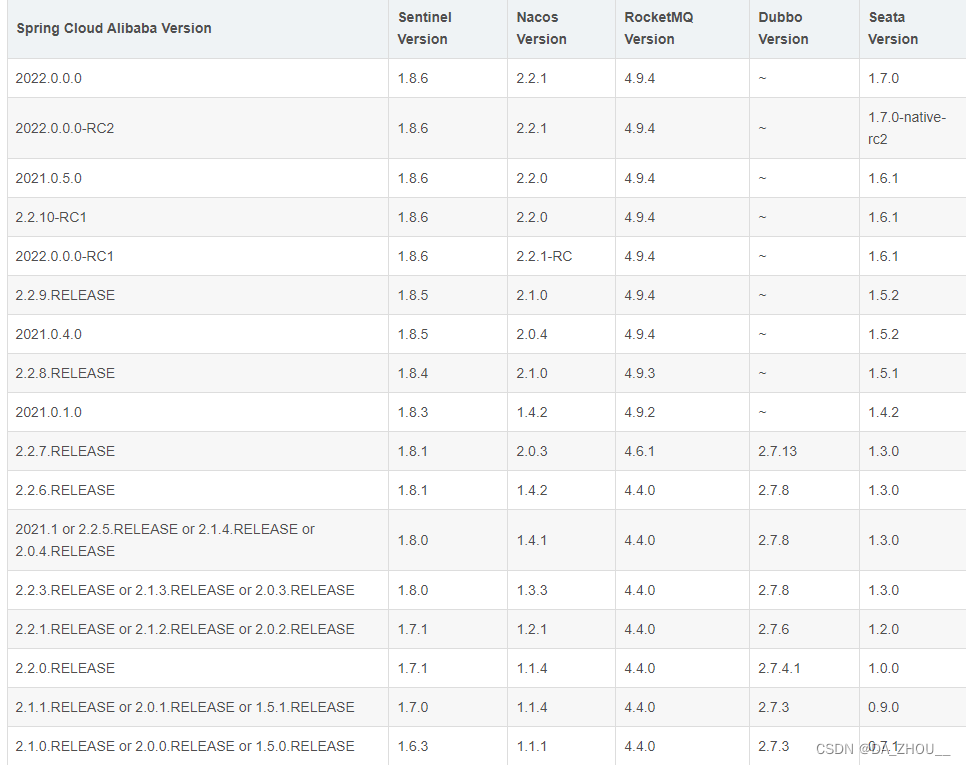Select Nacos '2.2.0' in the 2021.0.5.0 row
Viewport: 966px width, 765px height.
[532, 178]
